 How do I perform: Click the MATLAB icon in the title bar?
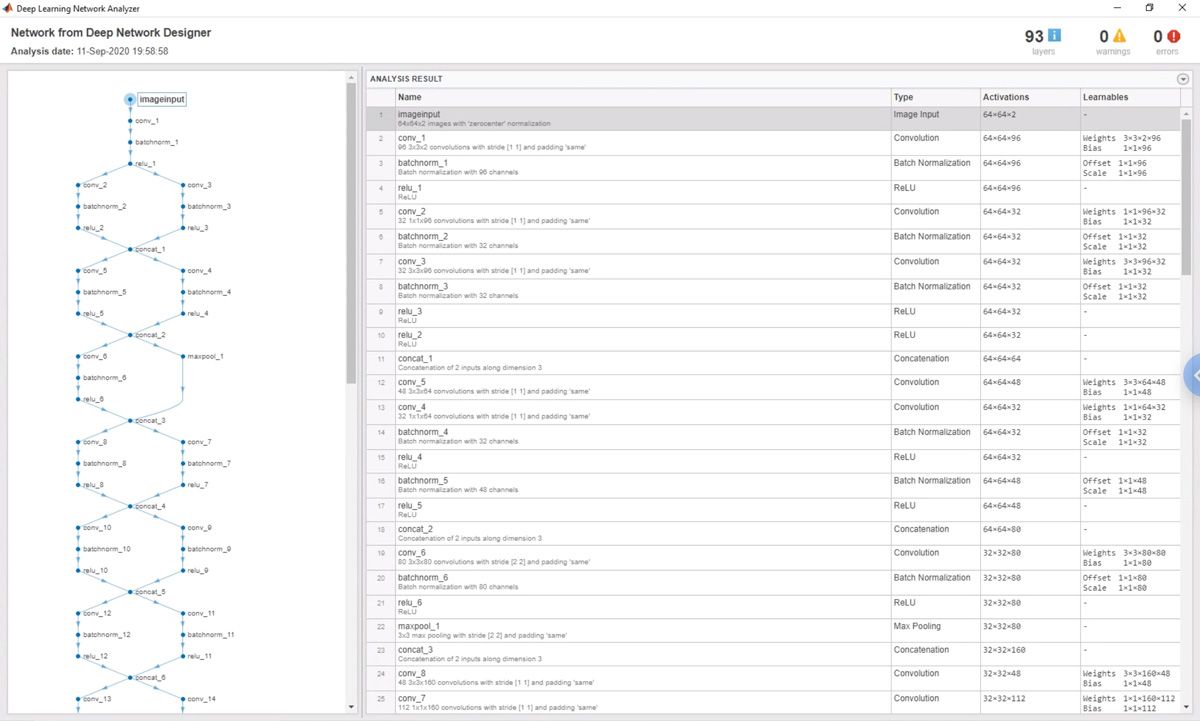point(9,9)
